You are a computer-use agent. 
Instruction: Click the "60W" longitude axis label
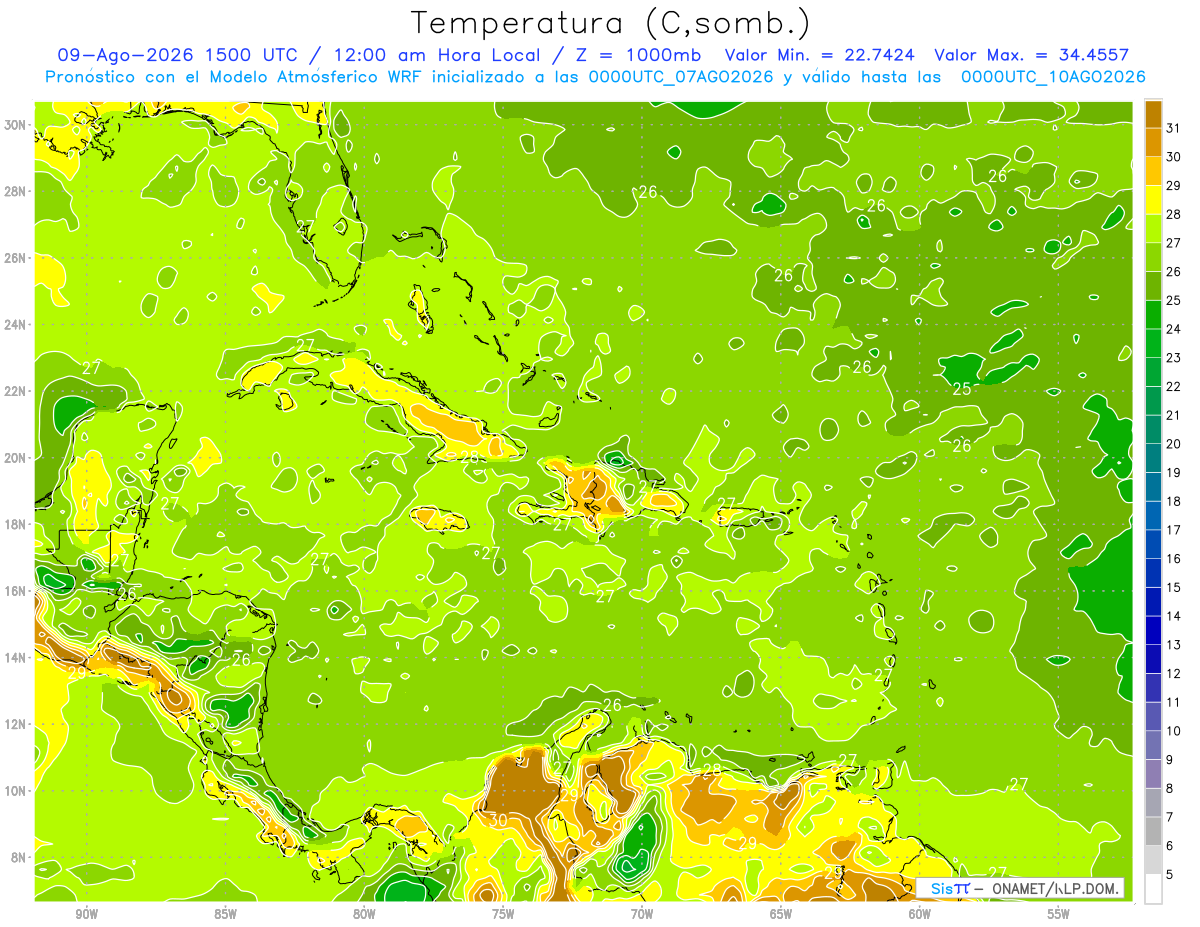[x=920, y=914]
